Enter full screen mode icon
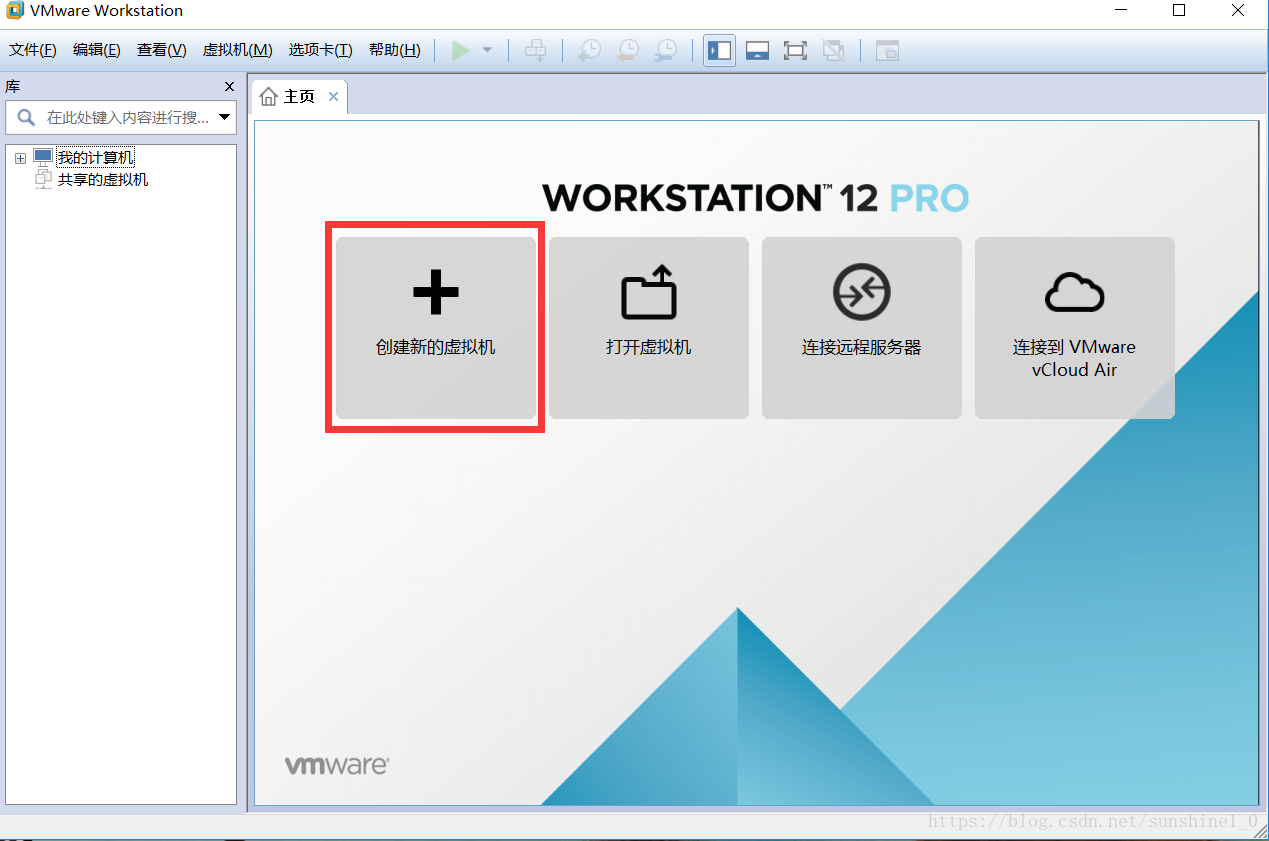 tap(795, 50)
